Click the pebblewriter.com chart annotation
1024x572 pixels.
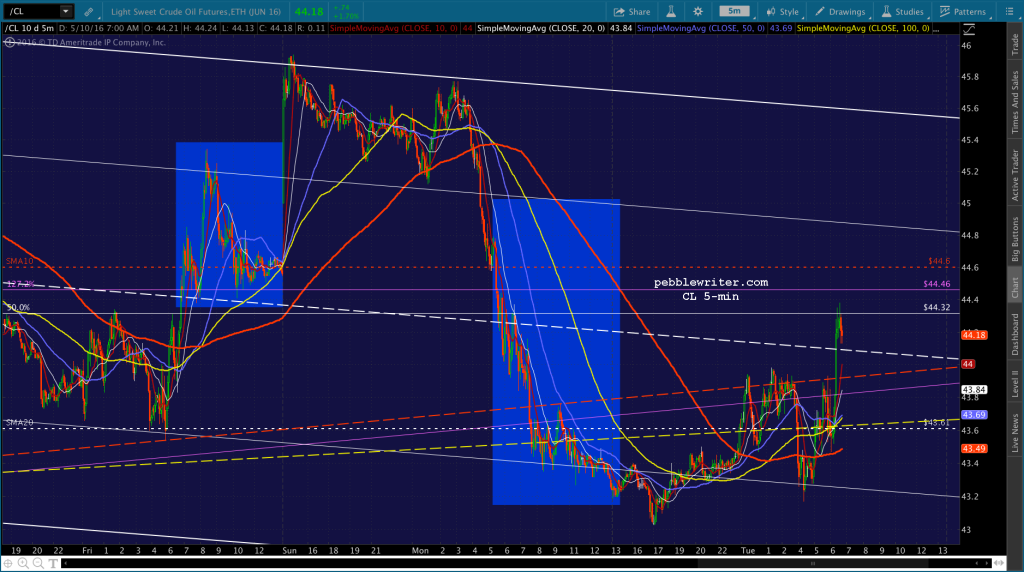(711, 283)
